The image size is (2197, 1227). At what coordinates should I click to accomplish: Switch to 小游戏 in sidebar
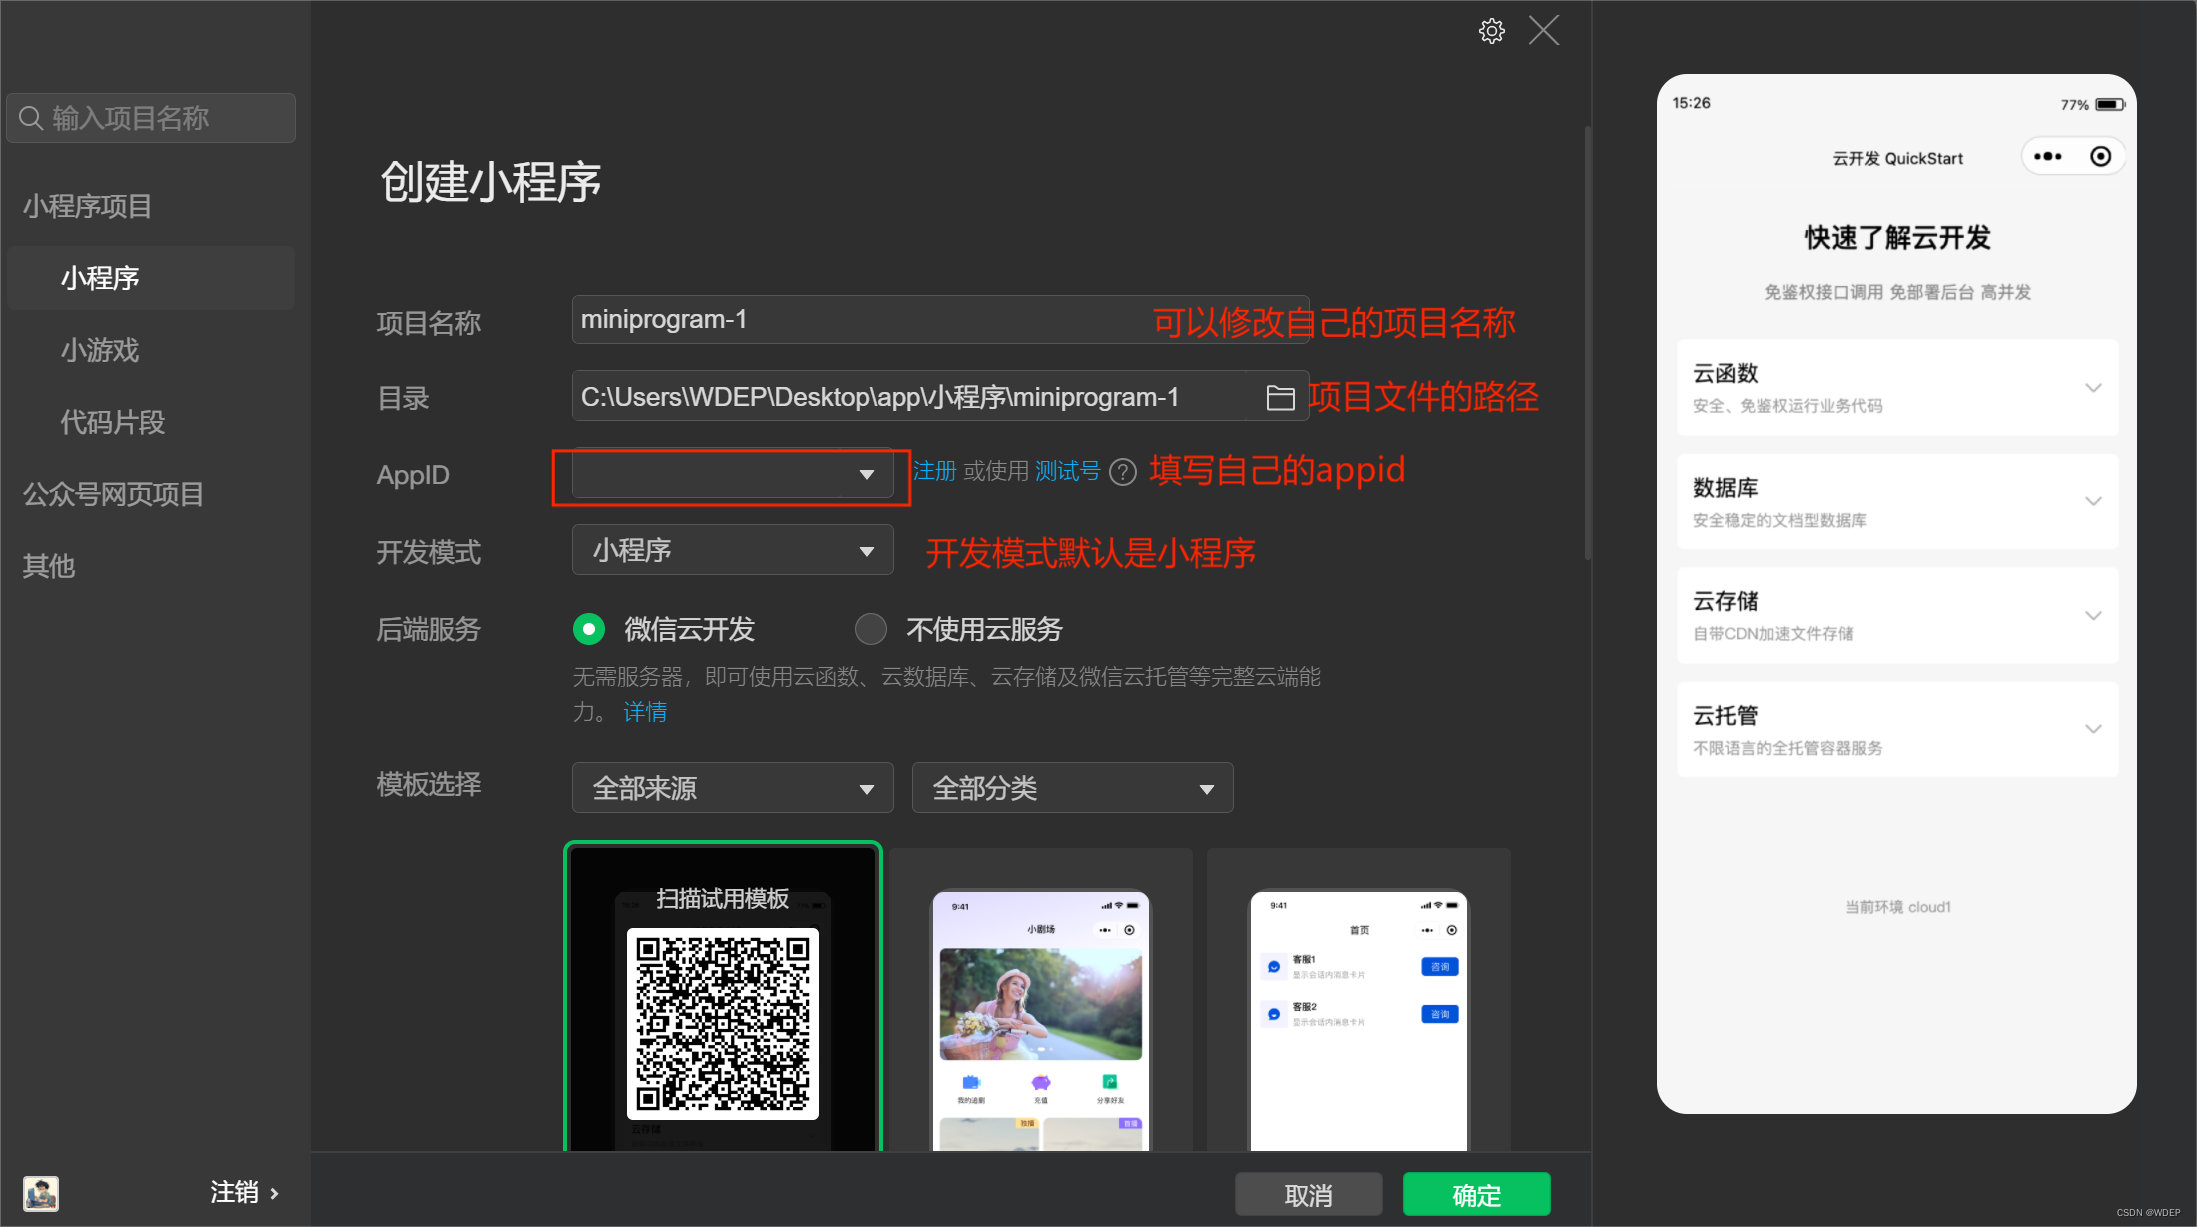pos(100,350)
